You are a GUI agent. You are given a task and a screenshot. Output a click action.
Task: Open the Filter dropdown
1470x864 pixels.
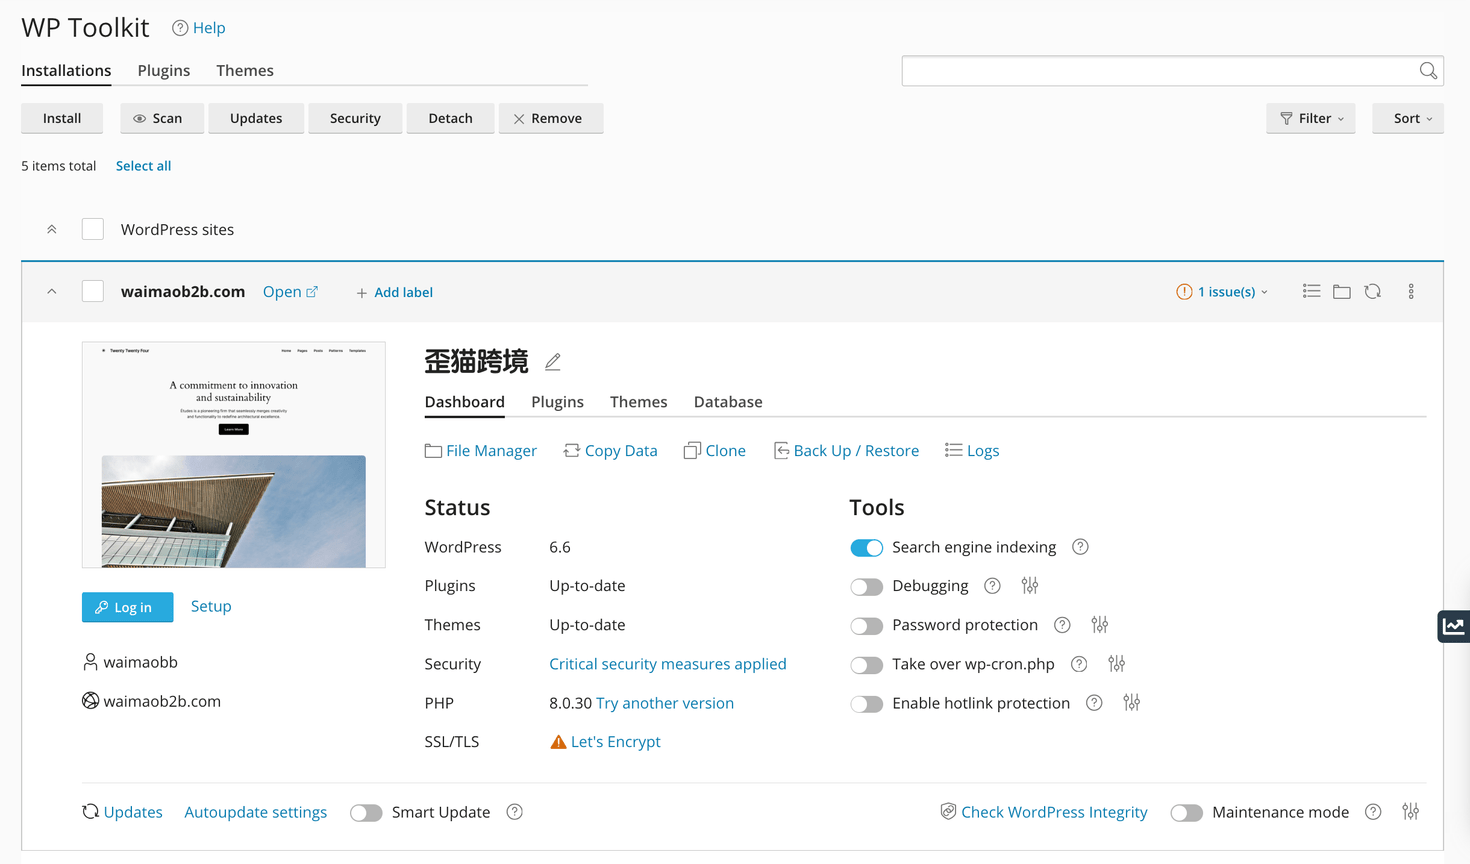tap(1310, 118)
